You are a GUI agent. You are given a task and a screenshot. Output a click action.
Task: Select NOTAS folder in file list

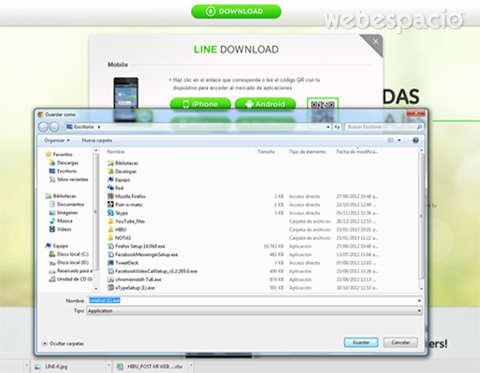pos(119,238)
